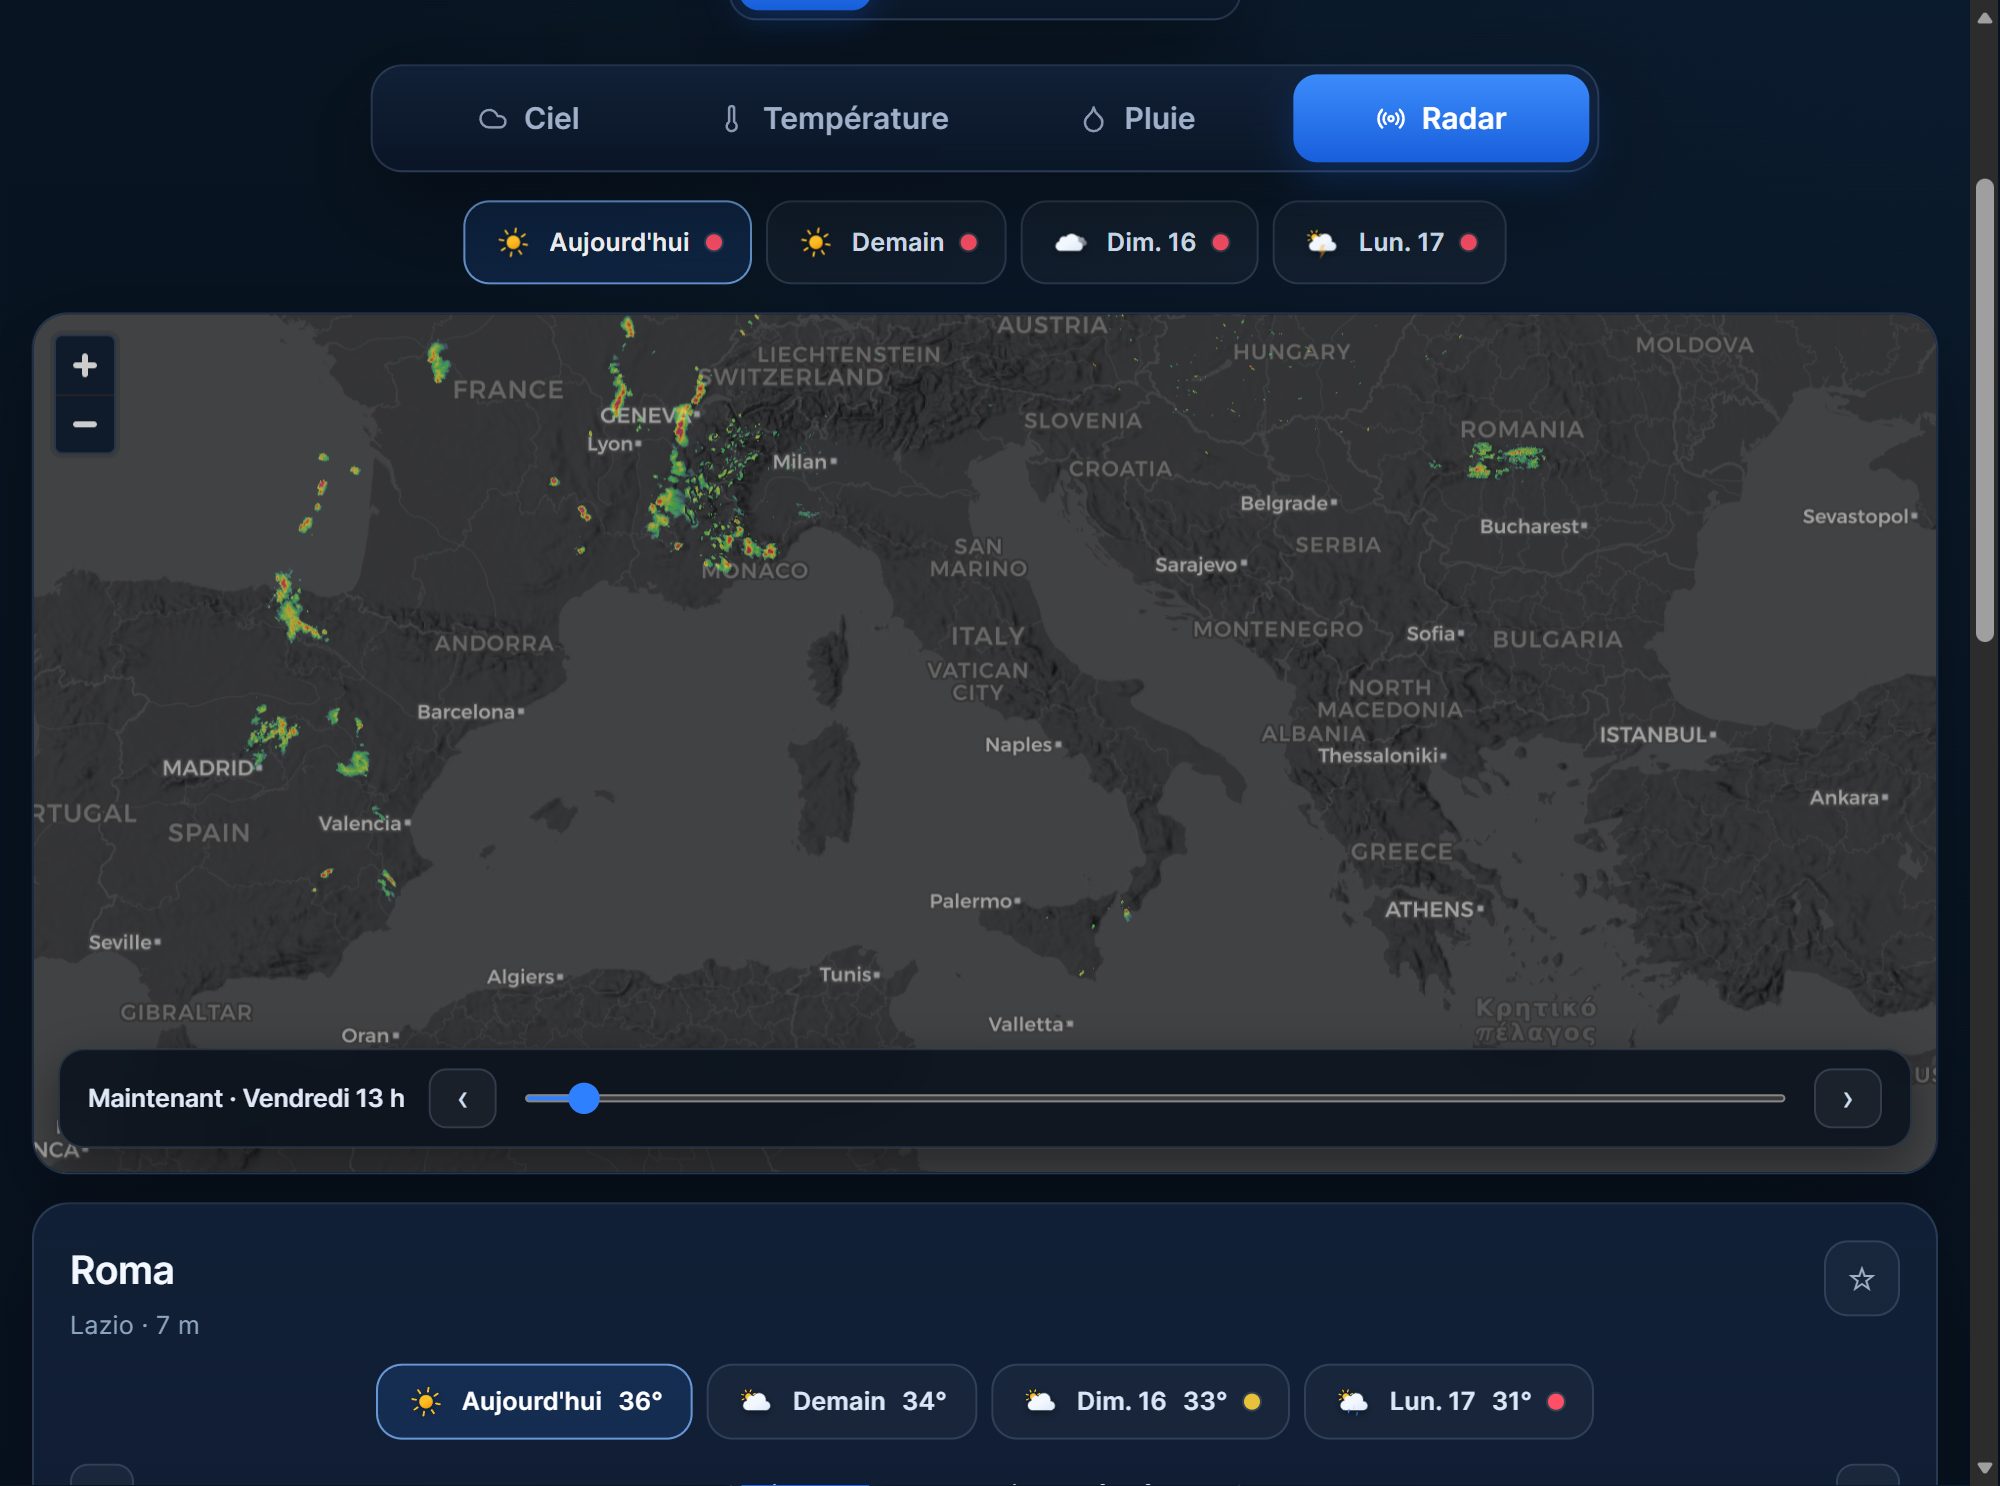Click the Milan label on the map

pos(800,462)
